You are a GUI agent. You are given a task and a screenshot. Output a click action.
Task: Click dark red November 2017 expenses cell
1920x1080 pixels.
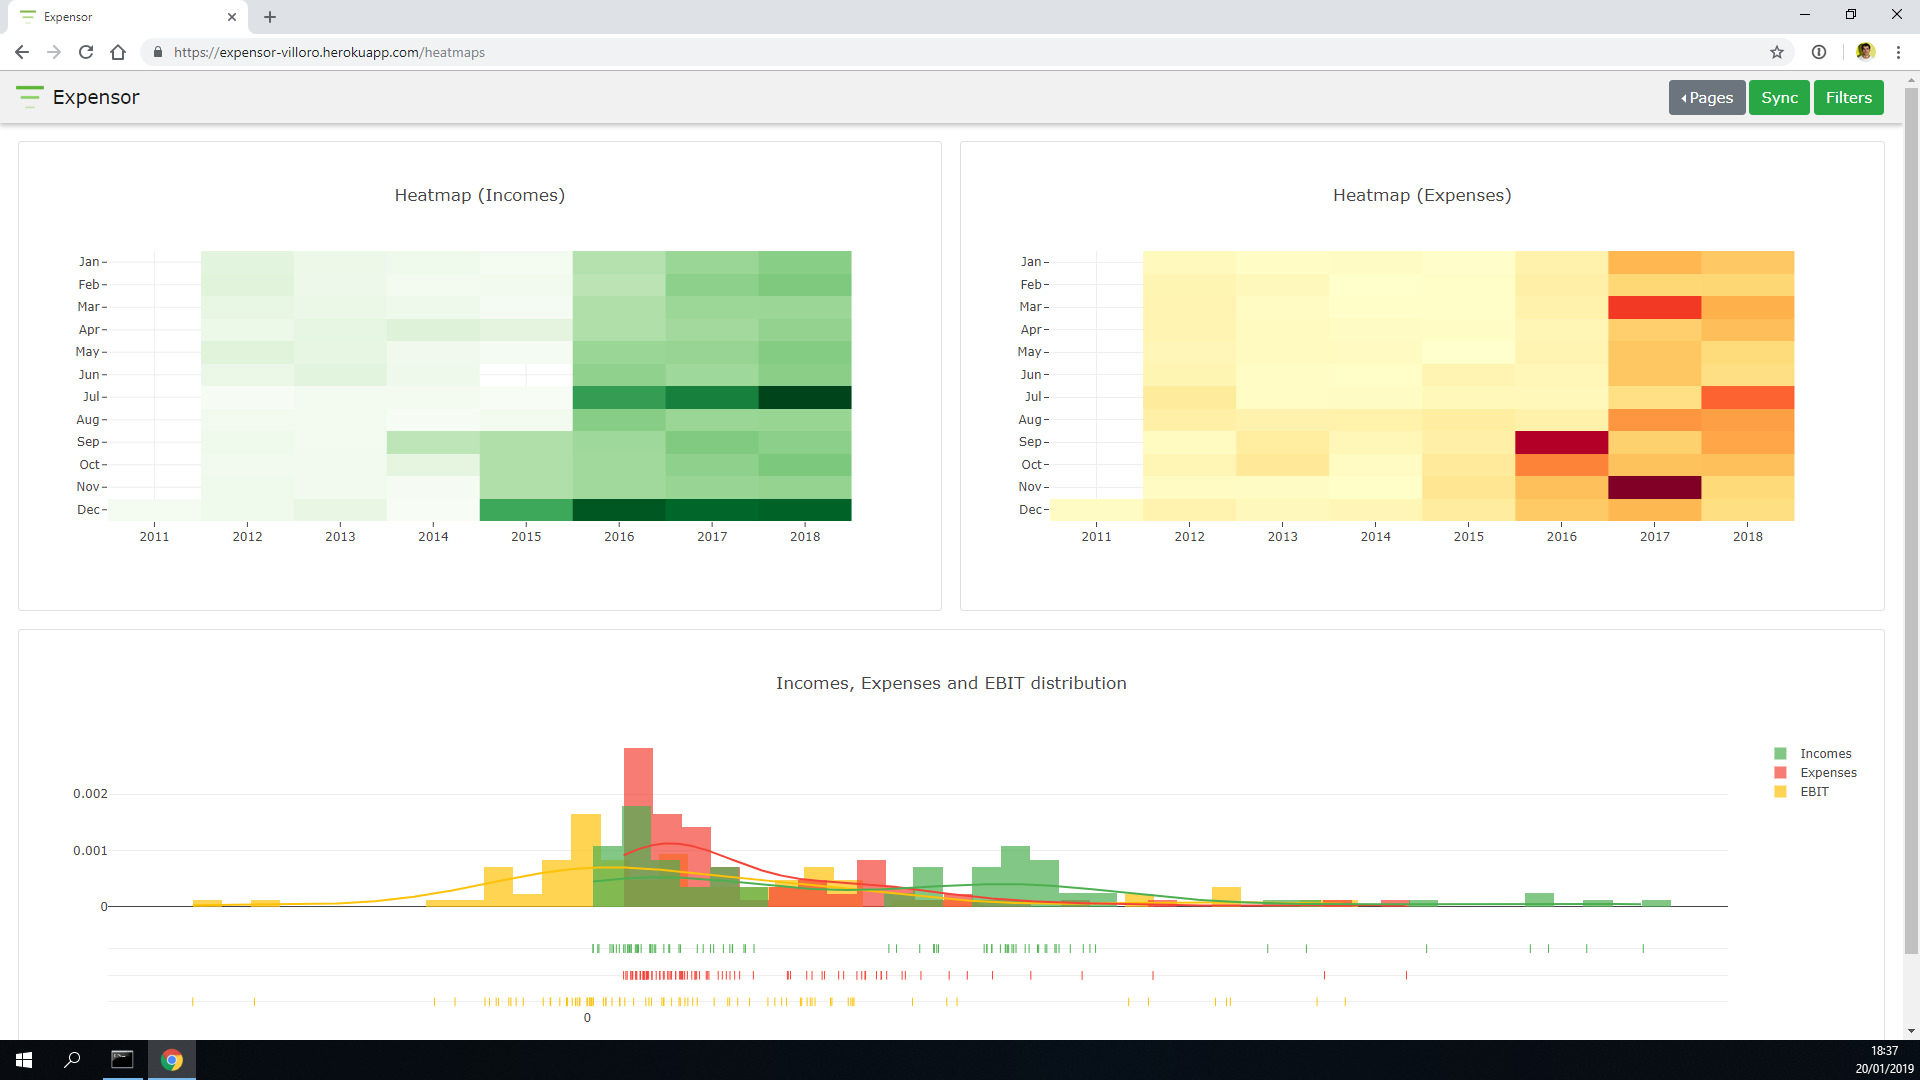pyautogui.click(x=1654, y=487)
